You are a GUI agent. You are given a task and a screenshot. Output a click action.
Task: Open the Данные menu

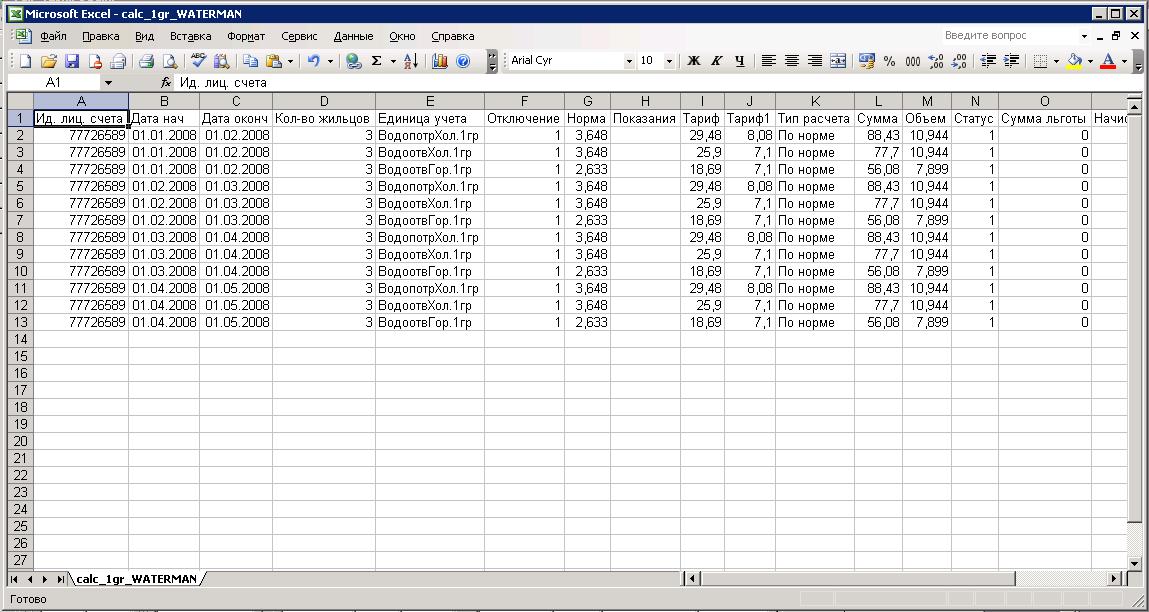353,36
